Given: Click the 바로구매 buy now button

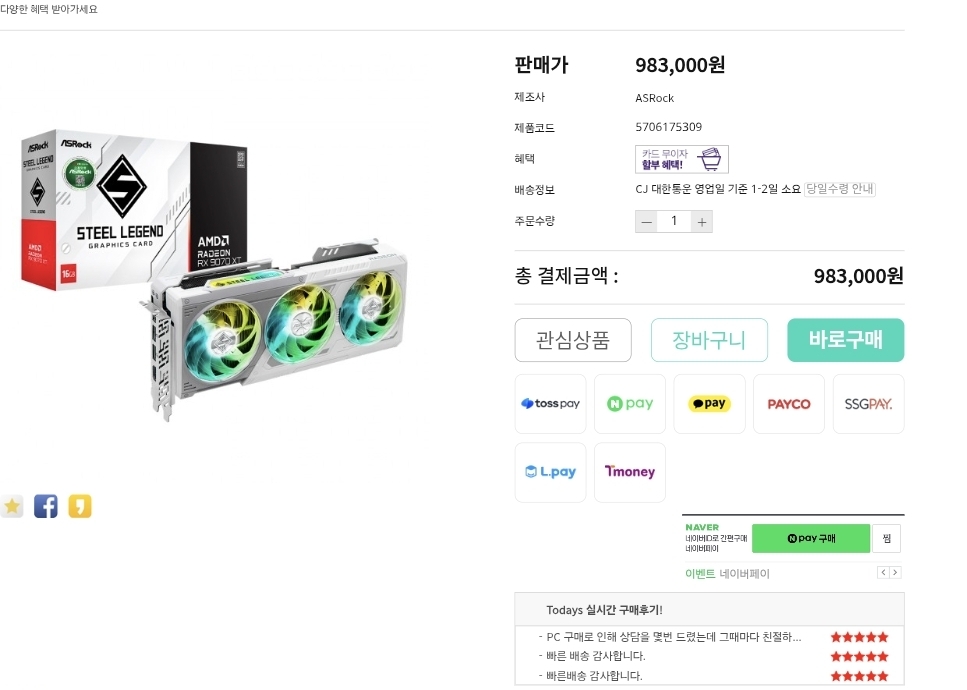Looking at the screenshot, I should tap(845, 340).
